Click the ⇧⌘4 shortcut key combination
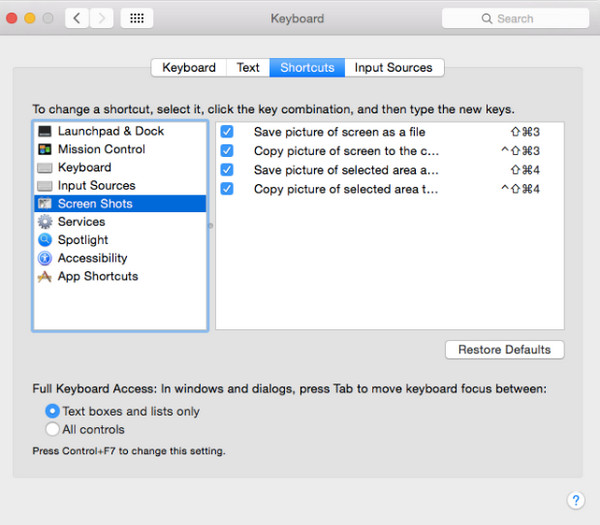Image resolution: width=600 pixels, height=525 pixels. 524,170
